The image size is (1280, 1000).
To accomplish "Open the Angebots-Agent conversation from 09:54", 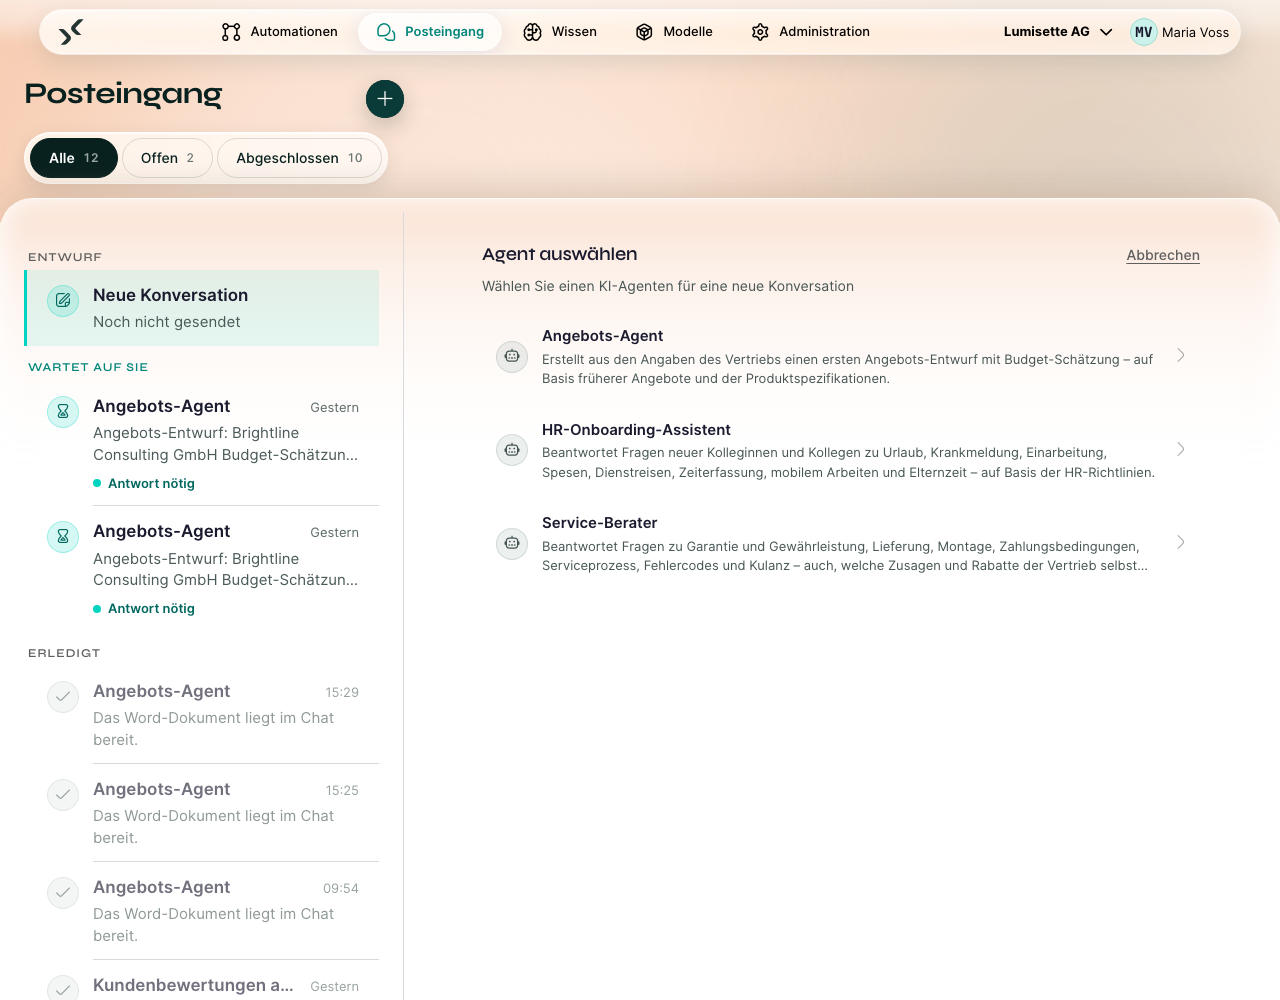I will pos(202,911).
